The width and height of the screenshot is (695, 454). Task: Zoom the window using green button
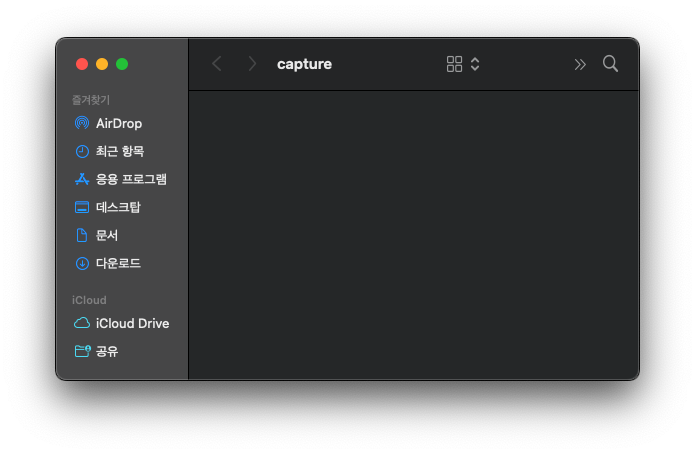click(122, 64)
